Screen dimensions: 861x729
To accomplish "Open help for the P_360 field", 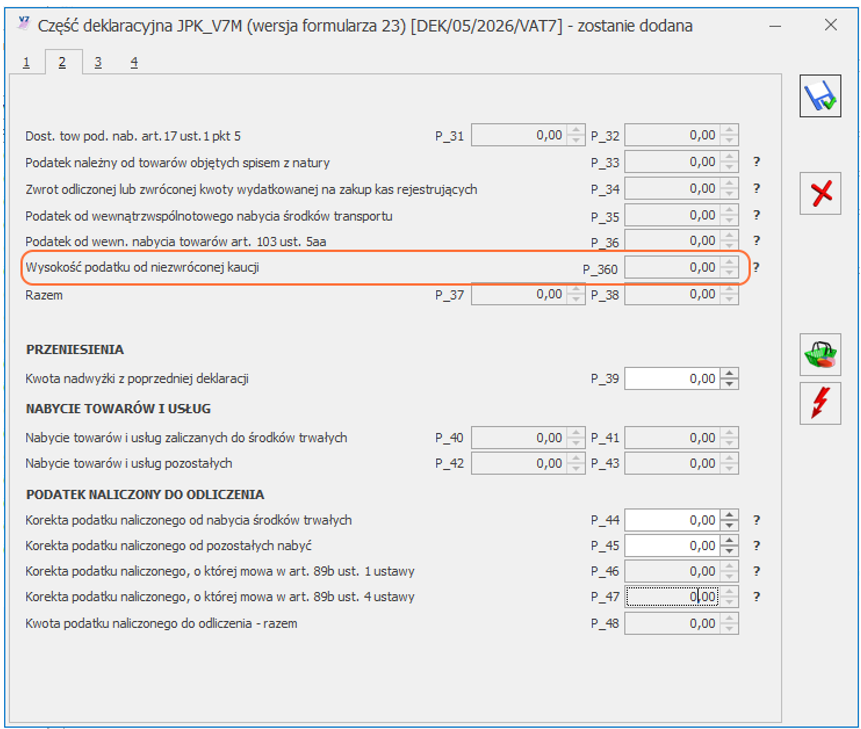I will pos(757,268).
